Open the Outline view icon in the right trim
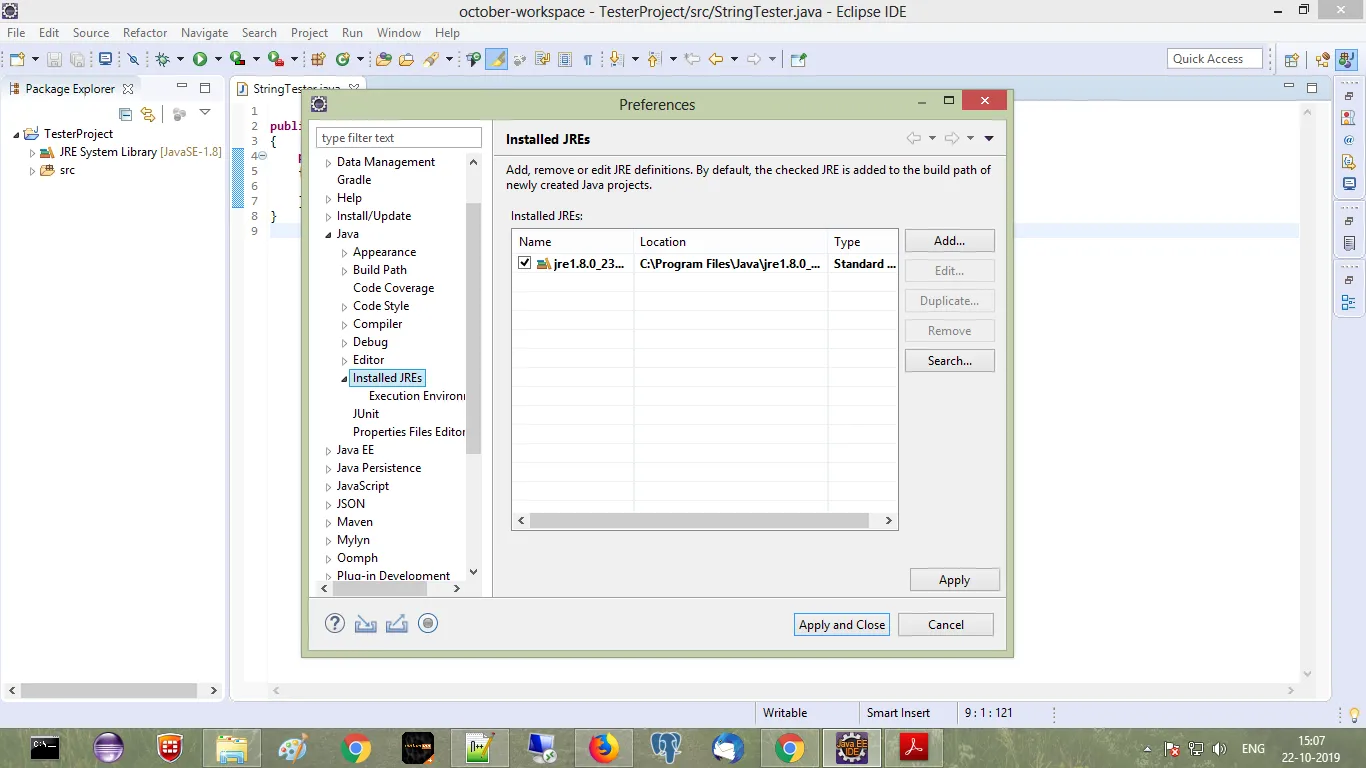 [1349, 303]
